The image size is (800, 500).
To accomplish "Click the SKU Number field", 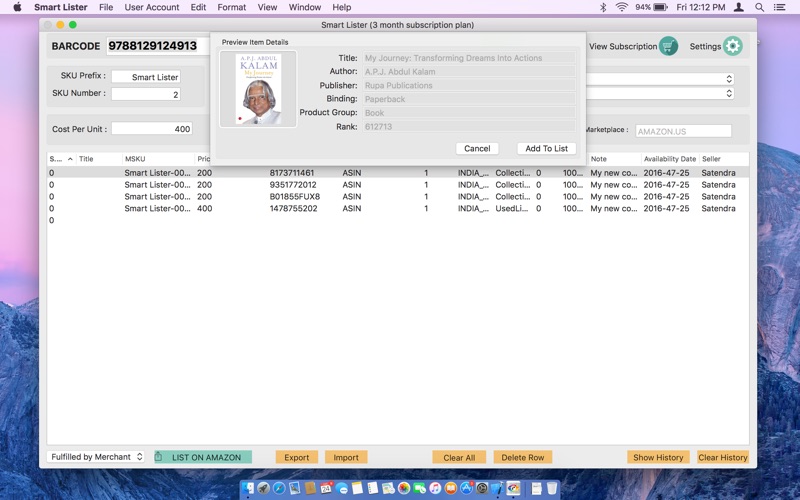I will [x=146, y=94].
